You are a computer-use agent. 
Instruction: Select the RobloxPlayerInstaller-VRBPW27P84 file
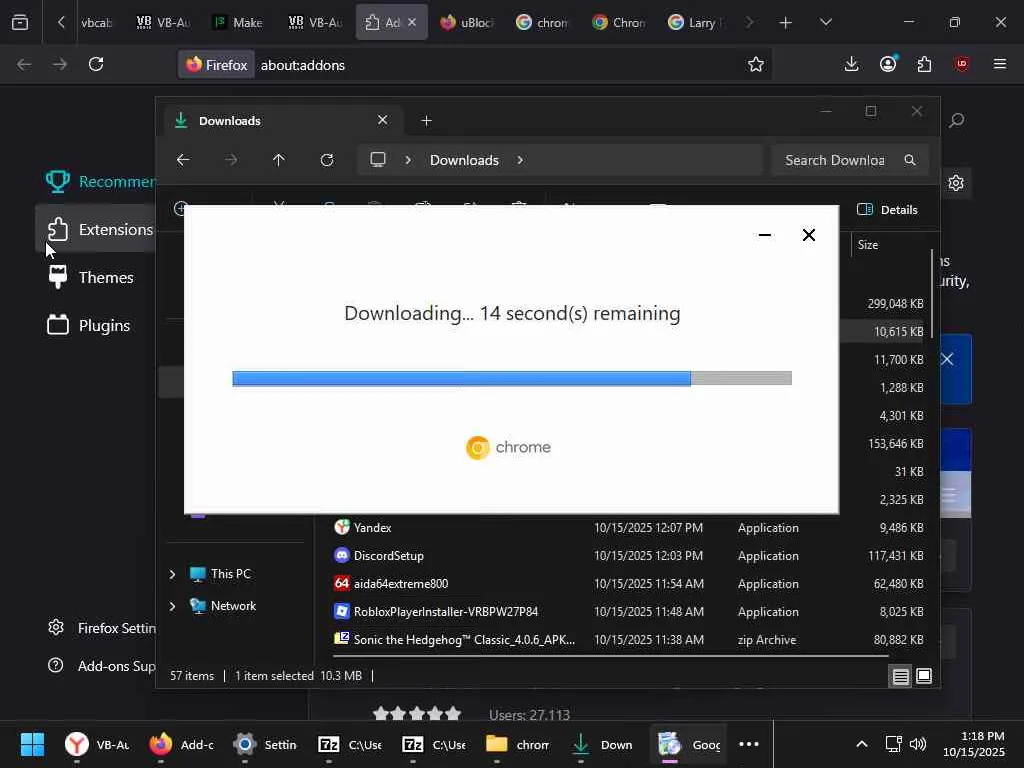(x=628, y=612)
